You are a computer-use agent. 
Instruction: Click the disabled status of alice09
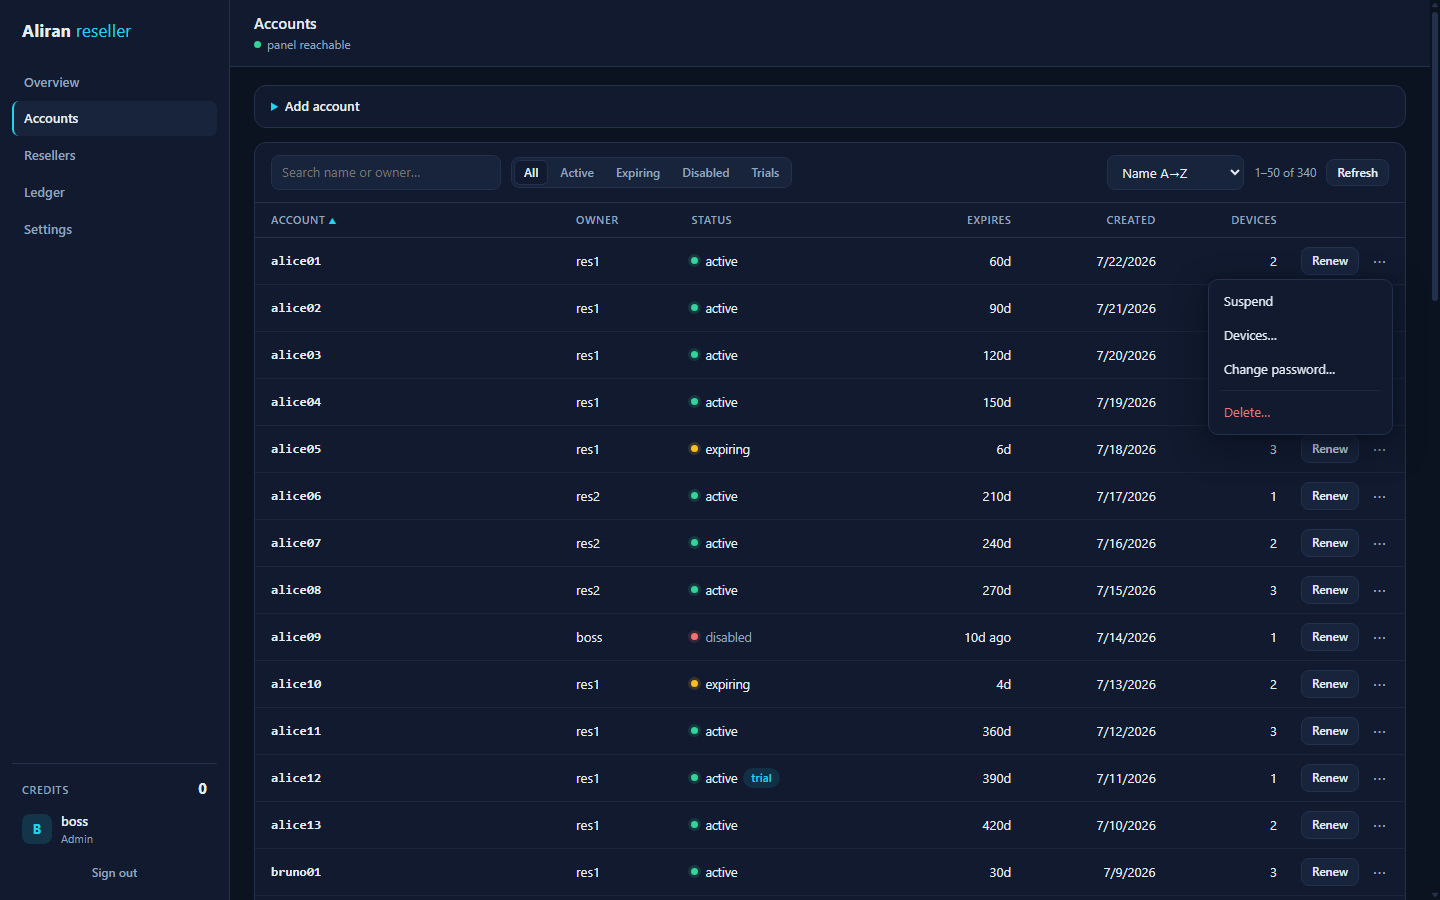pyautogui.click(x=721, y=637)
